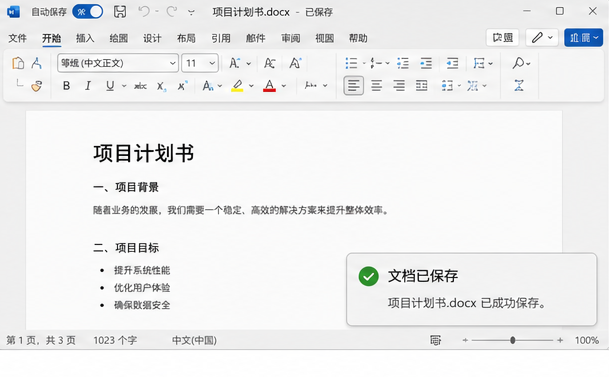The width and height of the screenshot is (609, 377).
Task: Increase paragraph indent
Action: (x=452, y=63)
